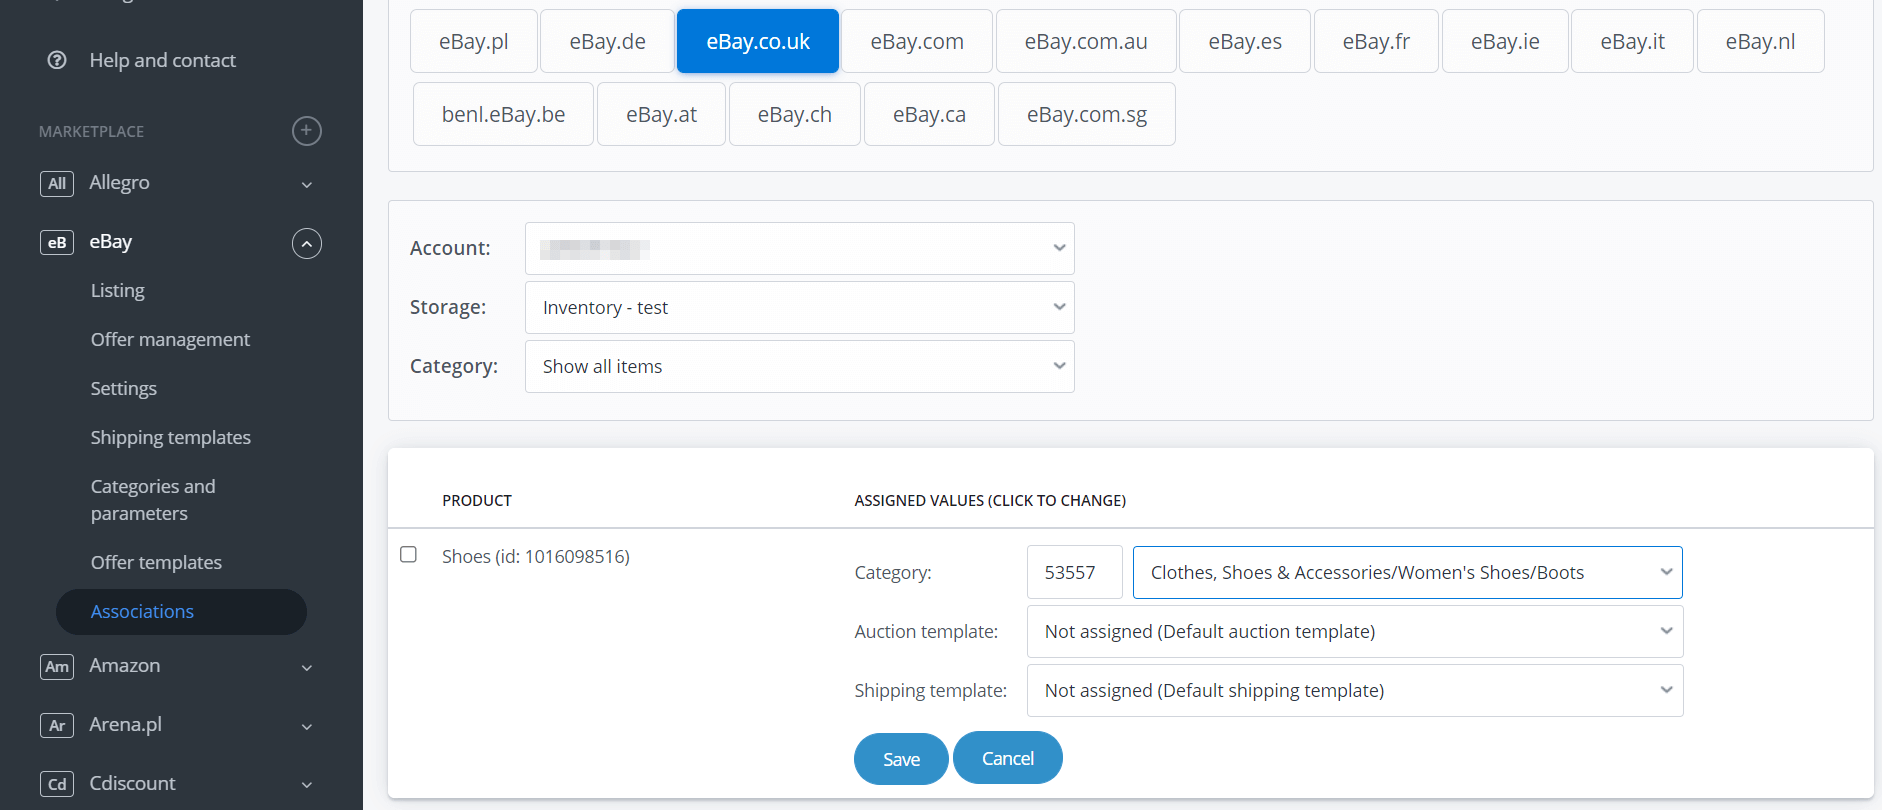This screenshot has height=810, width=1882.
Task: Click the ASSIGNED VALUES column header
Action: tap(990, 500)
